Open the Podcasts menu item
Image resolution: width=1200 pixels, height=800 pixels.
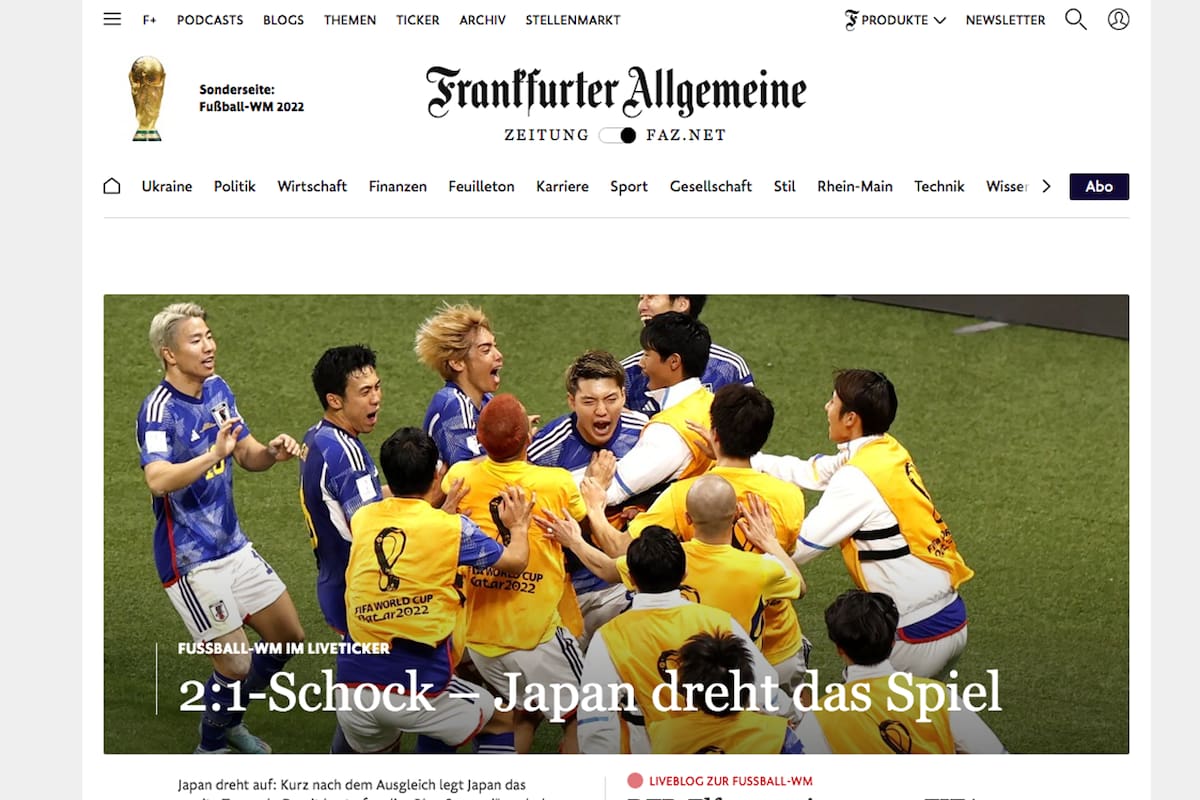click(210, 20)
